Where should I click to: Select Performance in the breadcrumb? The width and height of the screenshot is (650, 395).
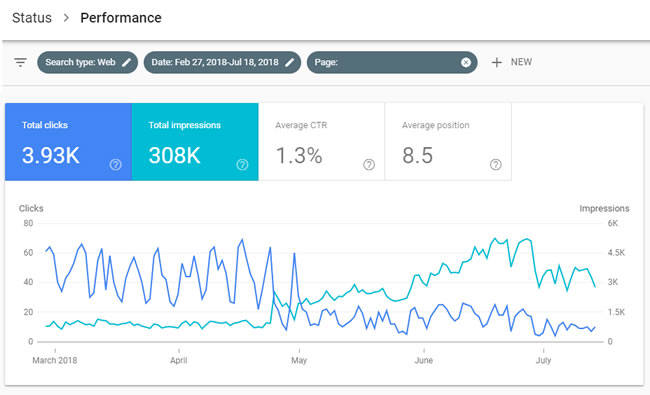(121, 18)
